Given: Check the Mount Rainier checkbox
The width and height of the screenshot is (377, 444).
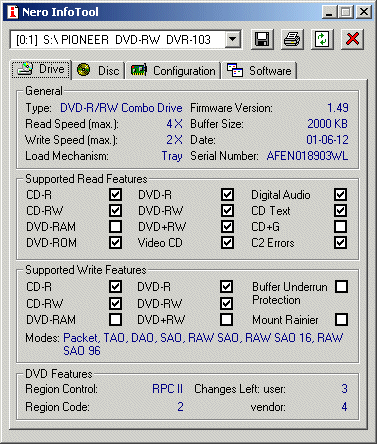Looking at the screenshot, I should pyautogui.click(x=342, y=319).
